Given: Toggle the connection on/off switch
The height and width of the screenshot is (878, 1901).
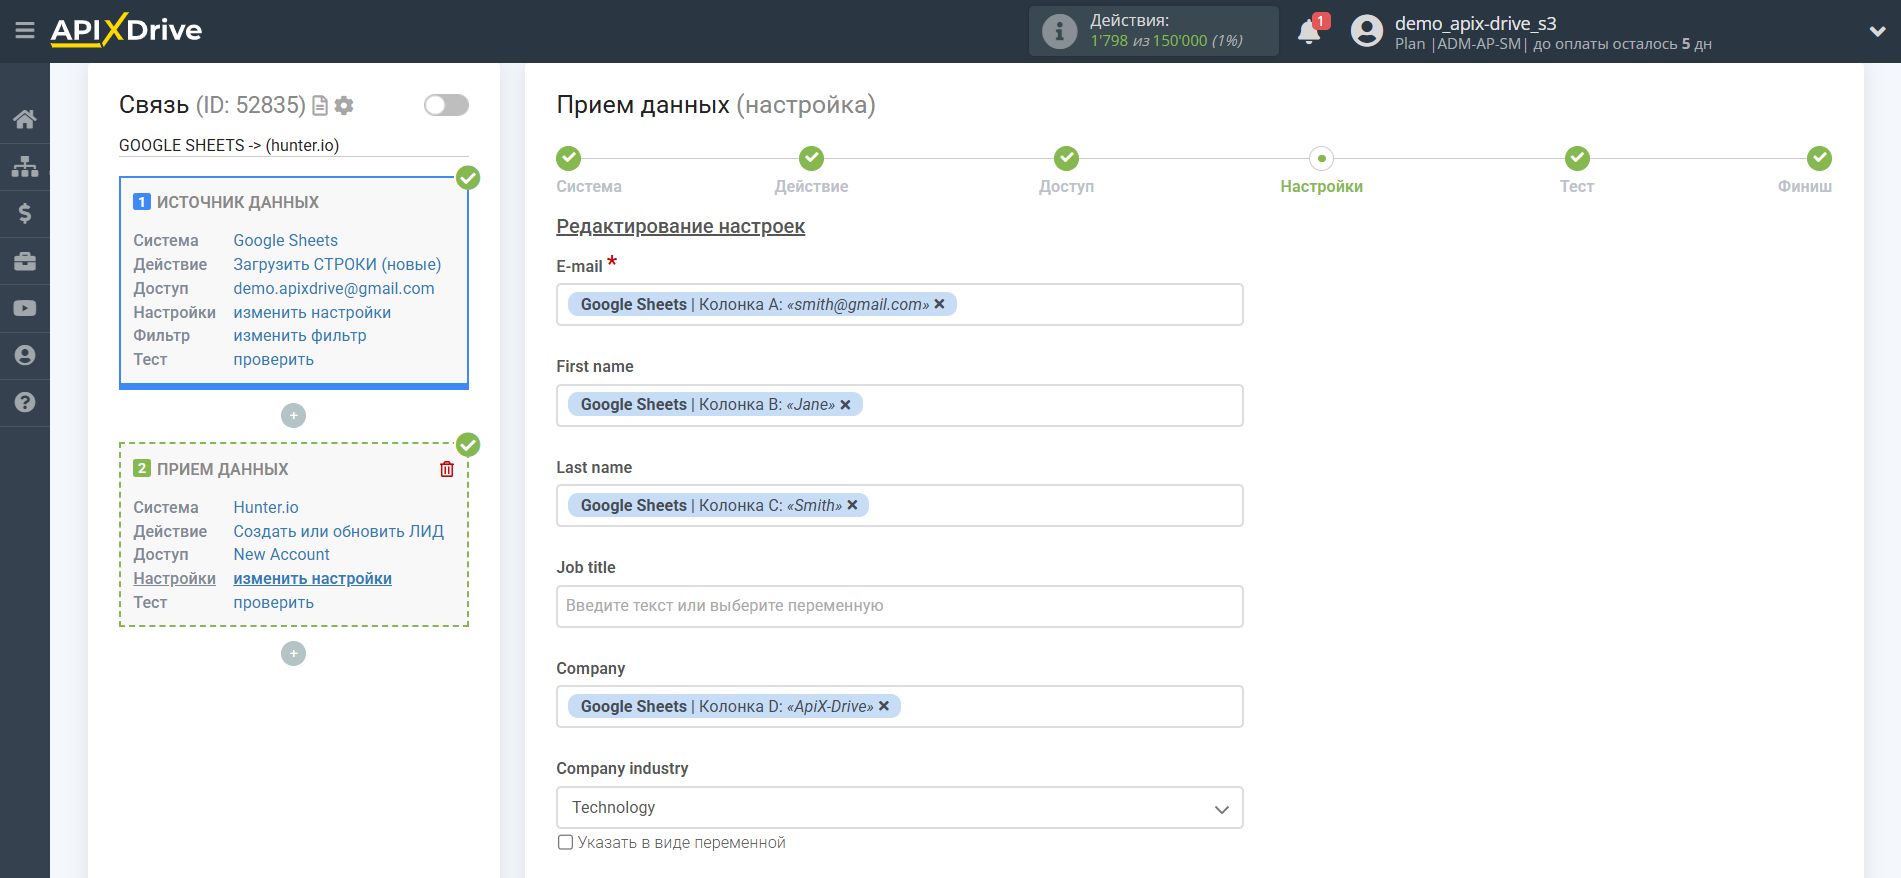Looking at the screenshot, I should 446,105.
